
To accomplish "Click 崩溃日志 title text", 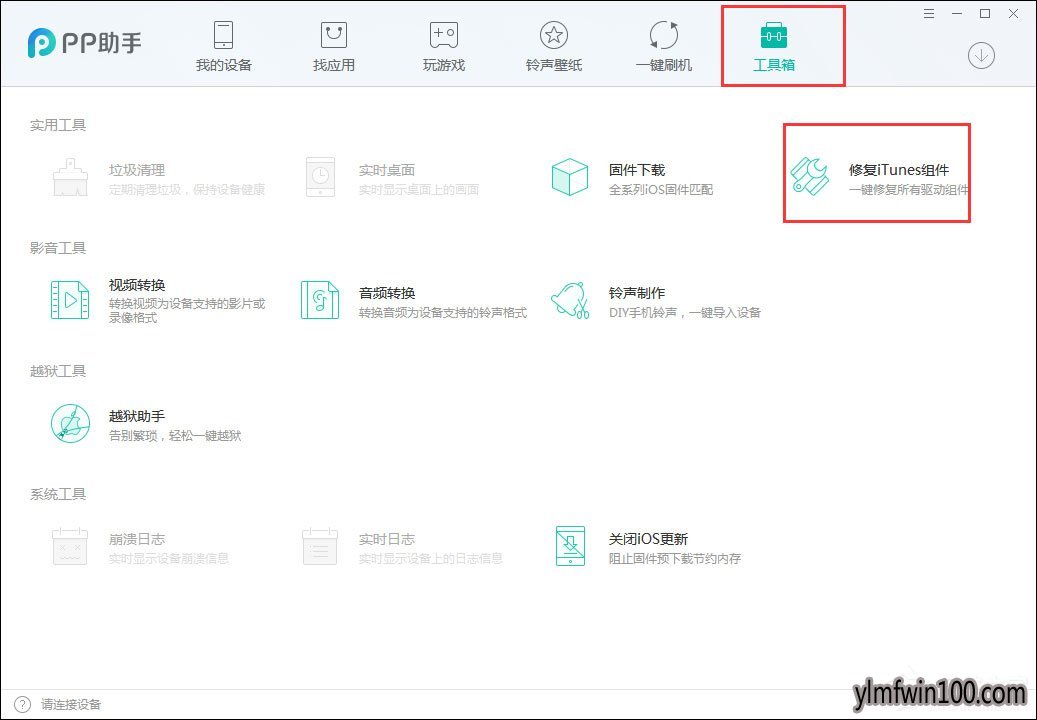I will (x=137, y=539).
